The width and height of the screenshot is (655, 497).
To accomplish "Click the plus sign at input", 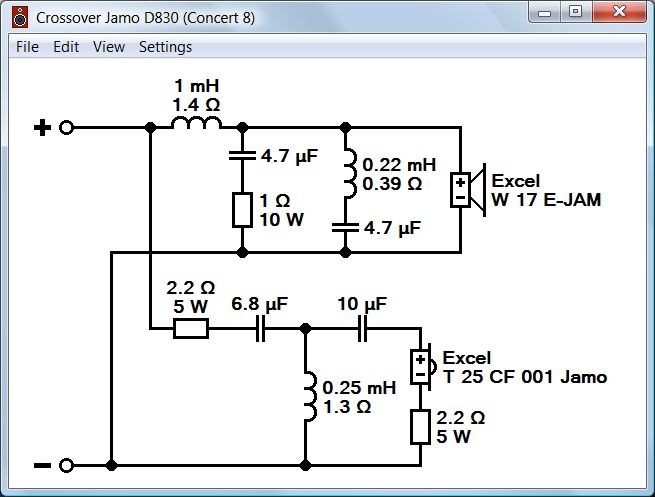I will pyautogui.click(x=42, y=127).
